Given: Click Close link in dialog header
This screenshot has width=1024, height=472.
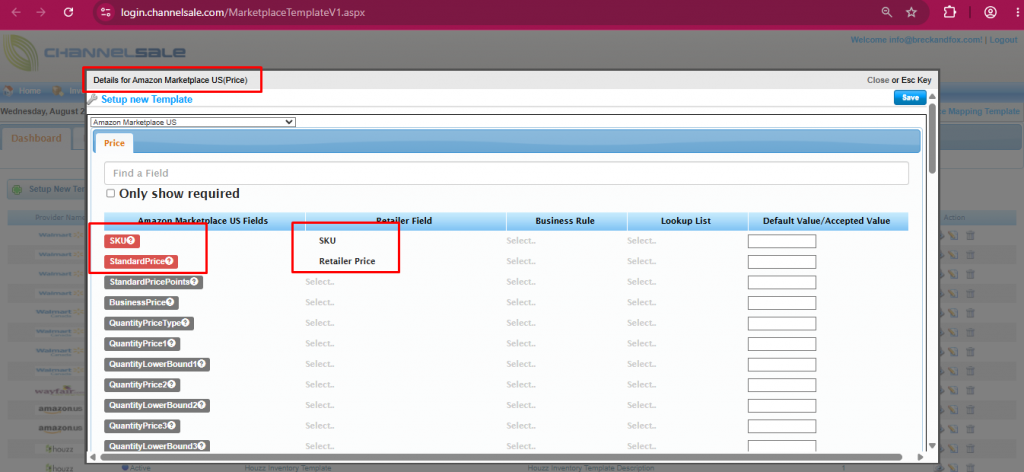Looking at the screenshot, I should click(x=878, y=80).
